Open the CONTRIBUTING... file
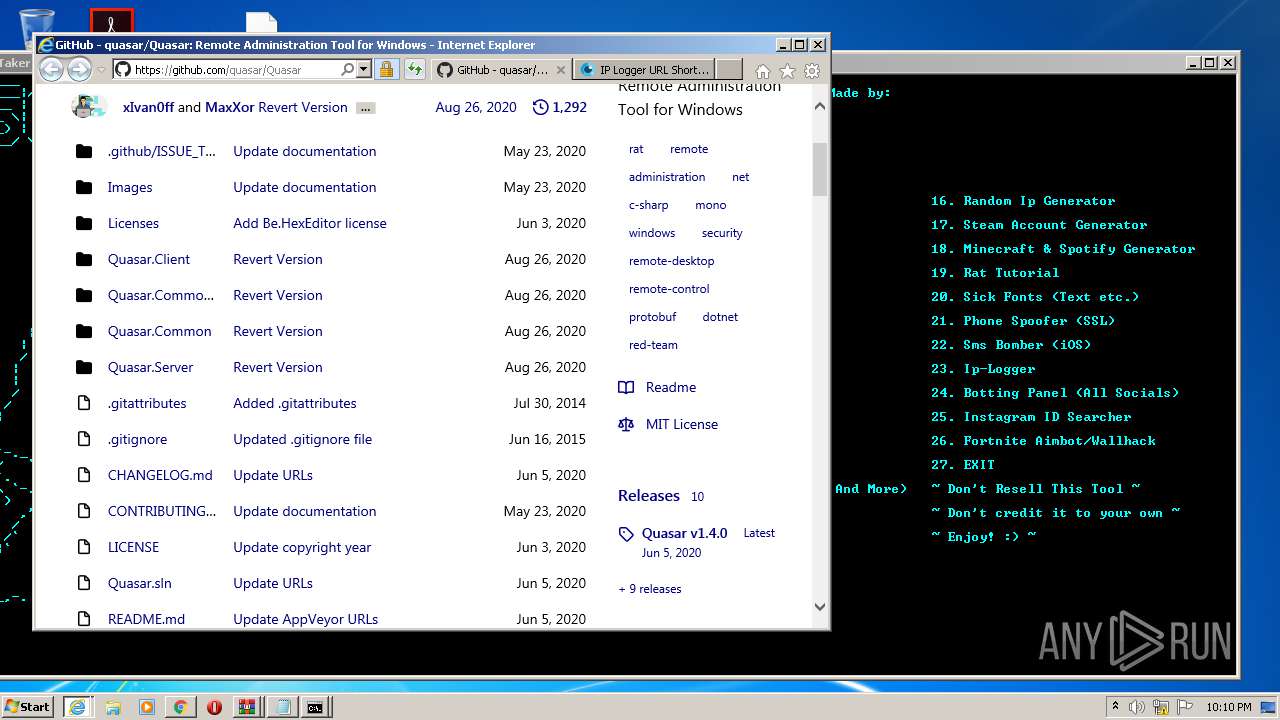Image resolution: width=1280 pixels, height=720 pixels. coord(161,511)
